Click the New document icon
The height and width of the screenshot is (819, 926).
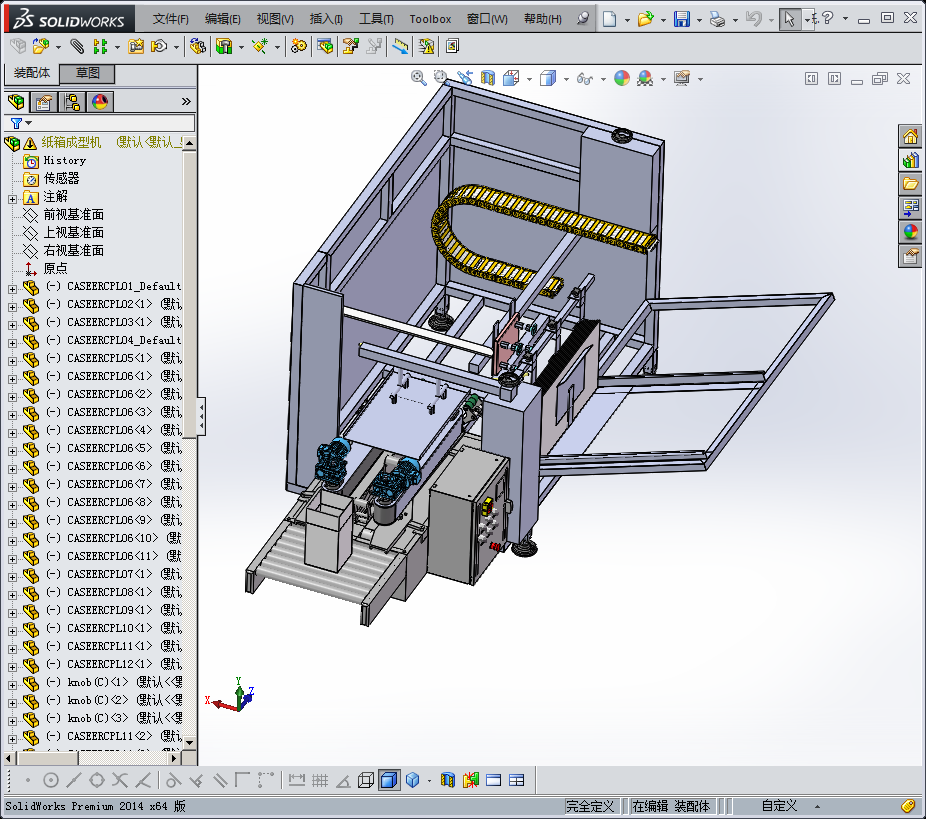coord(609,19)
